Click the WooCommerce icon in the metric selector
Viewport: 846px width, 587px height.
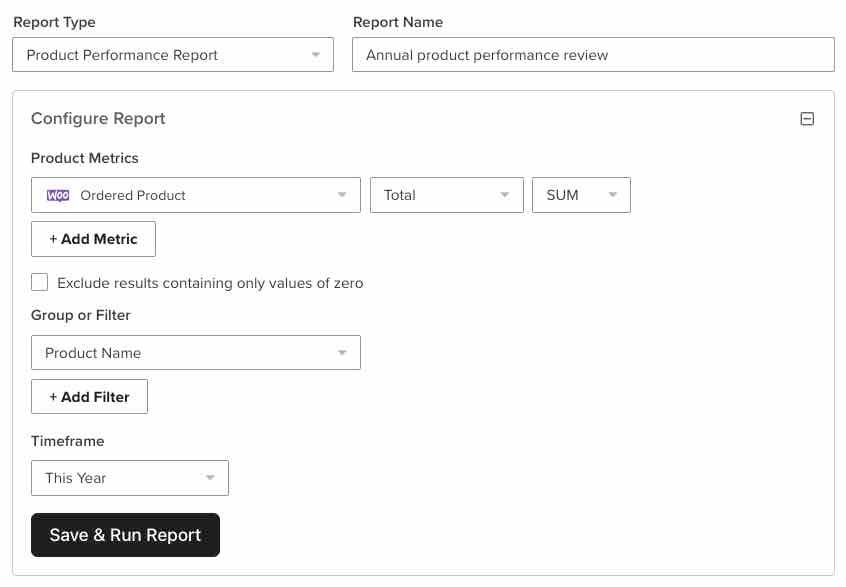click(57, 195)
